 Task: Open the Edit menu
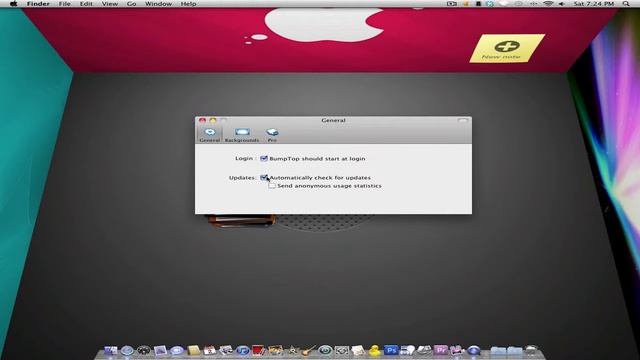(86, 4)
